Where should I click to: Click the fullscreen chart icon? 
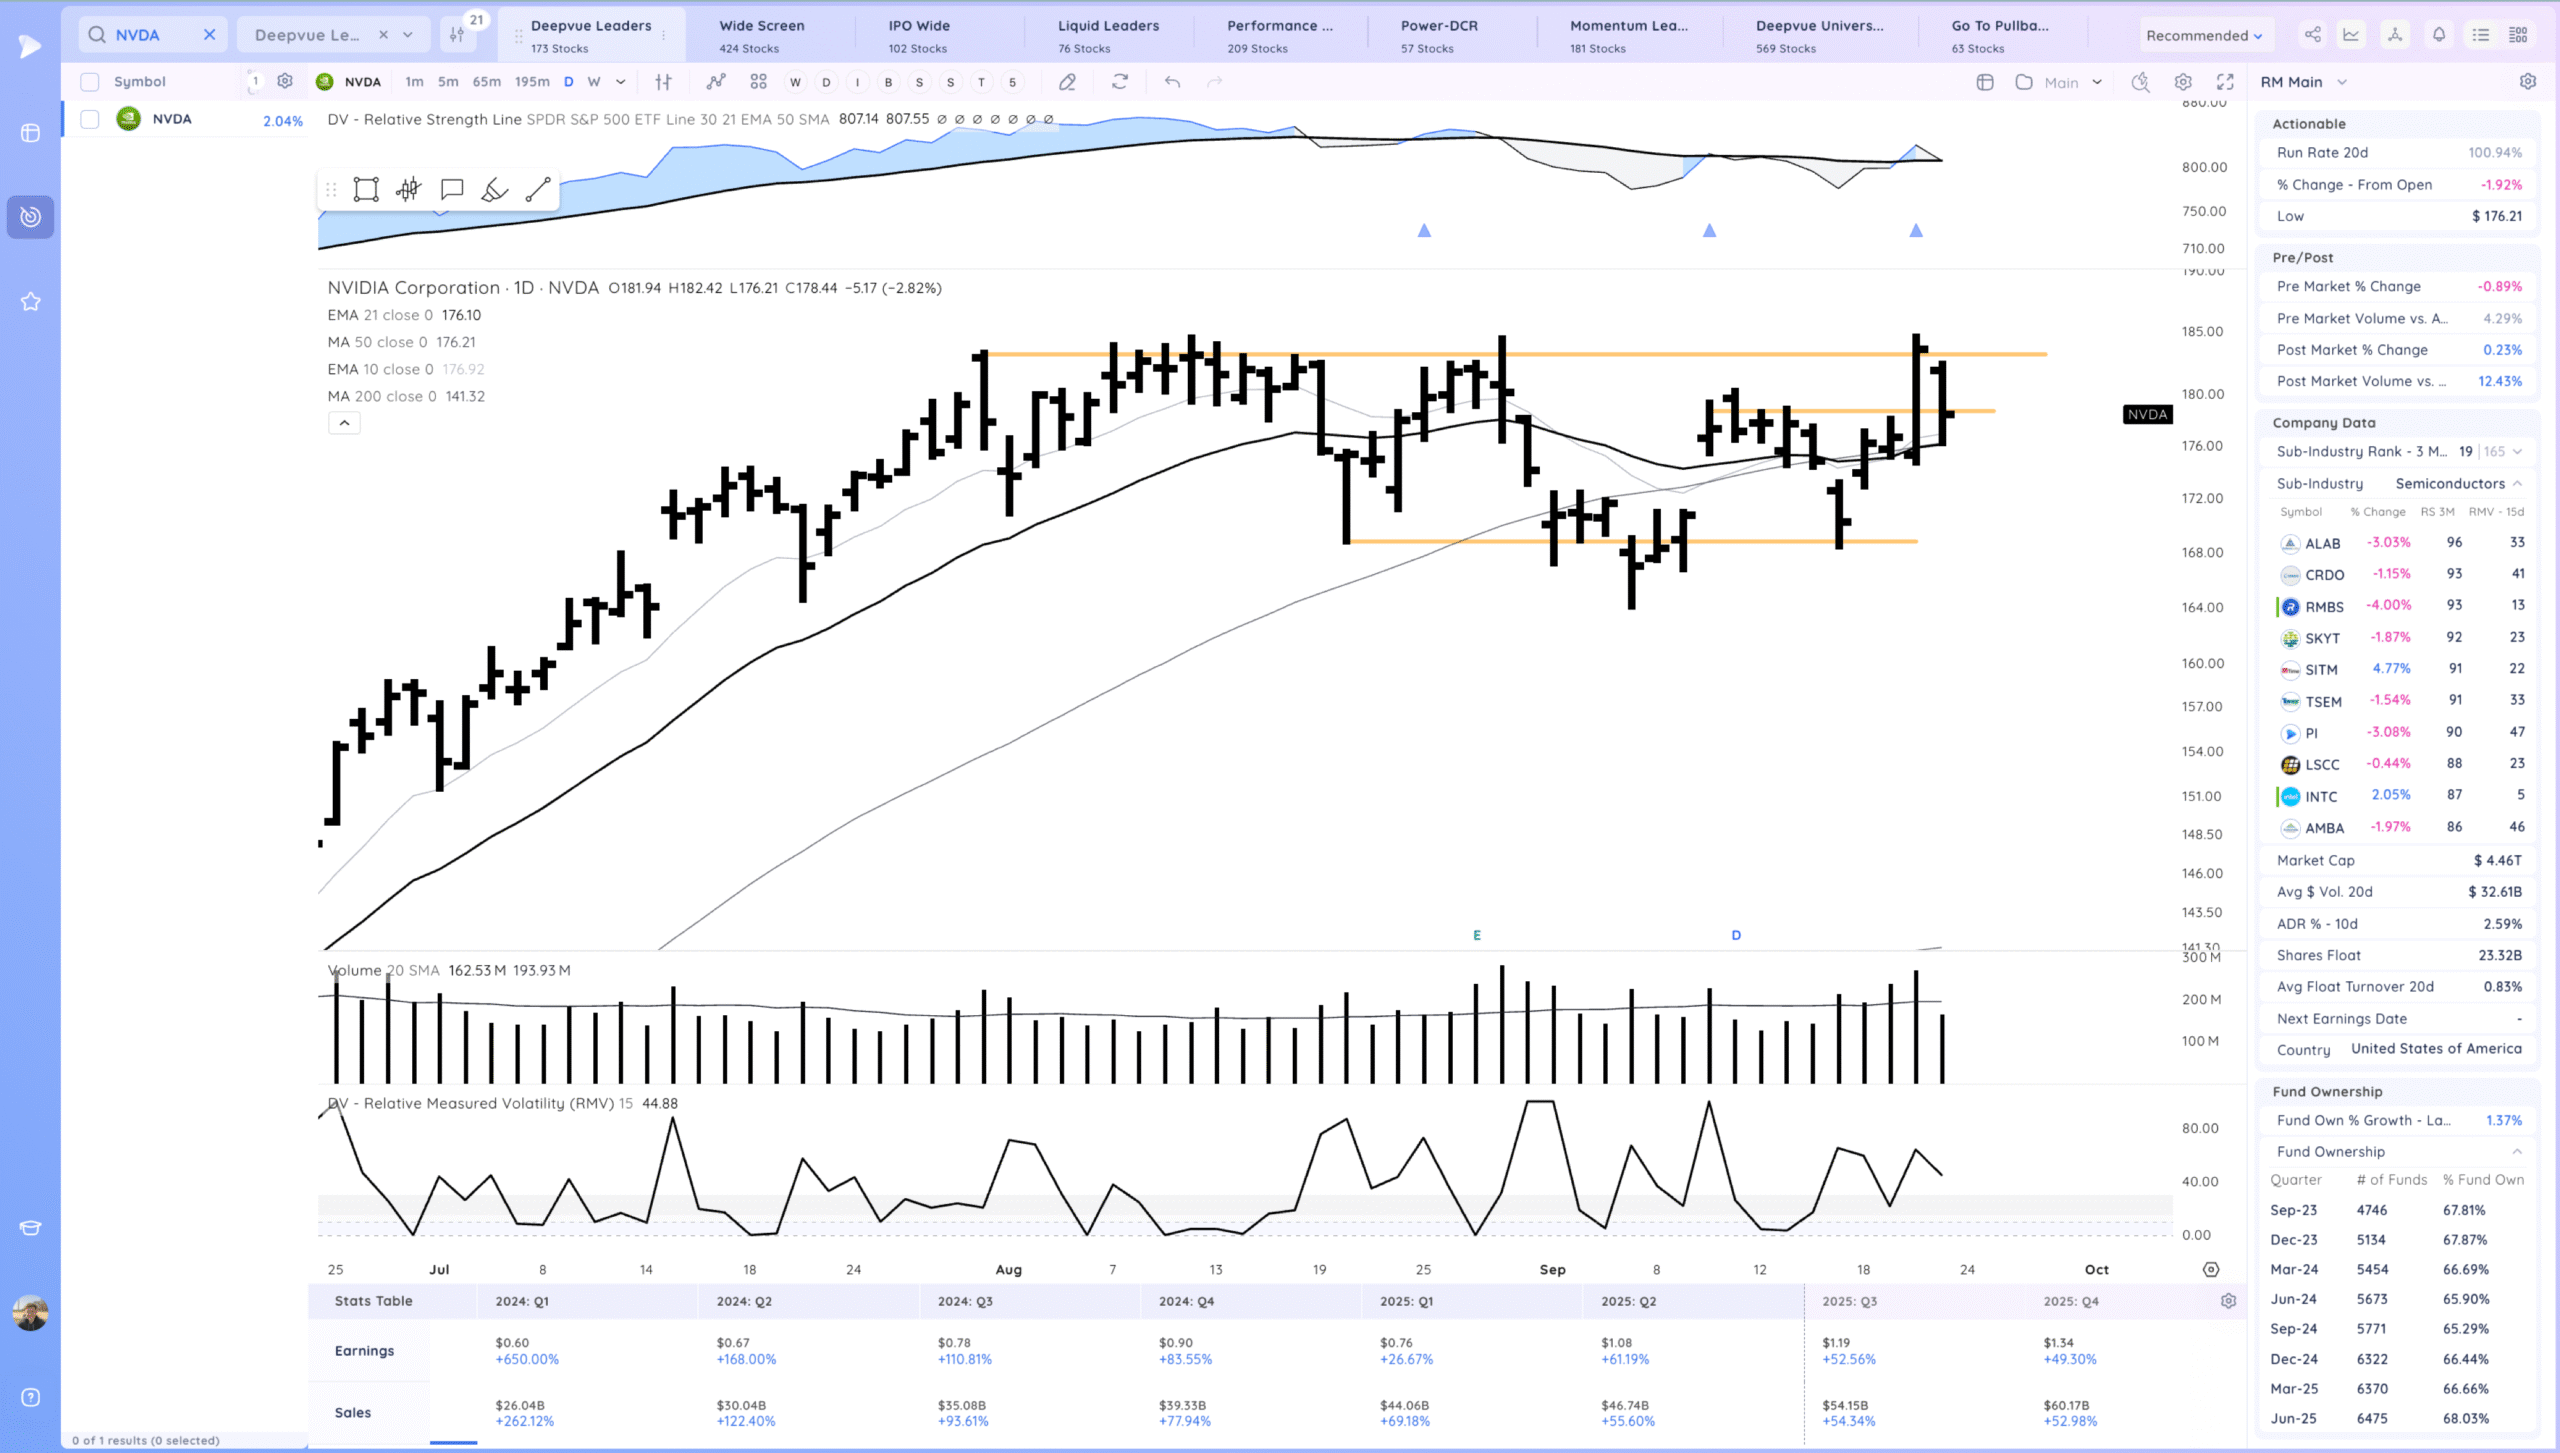click(x=2225, y=82)
